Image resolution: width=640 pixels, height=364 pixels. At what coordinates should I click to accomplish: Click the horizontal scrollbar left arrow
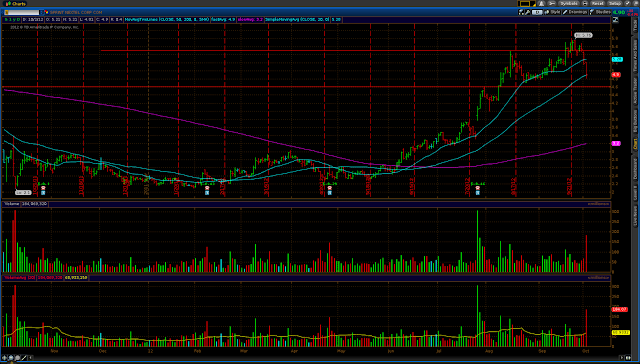click(31, 358)
